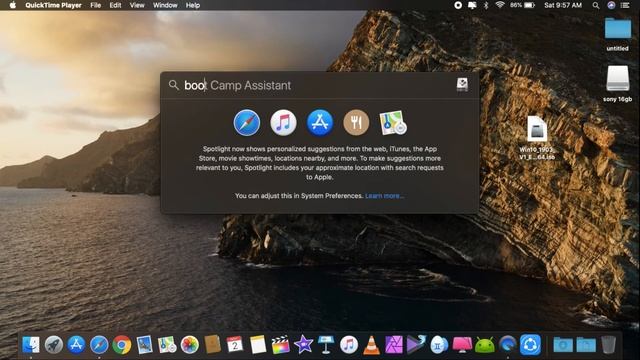Click the magnifier inside the Spotlight bar
This screenshot has width=640, height=360.
(x=173, y=85)
